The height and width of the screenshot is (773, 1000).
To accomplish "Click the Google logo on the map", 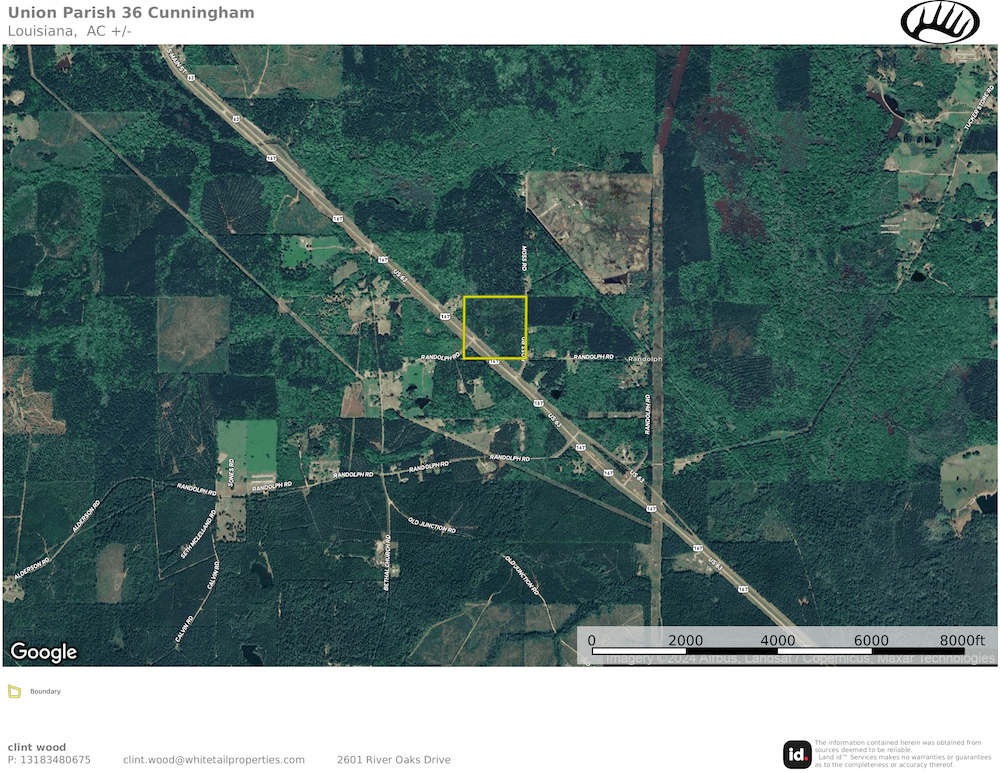I will click(44, 652).
